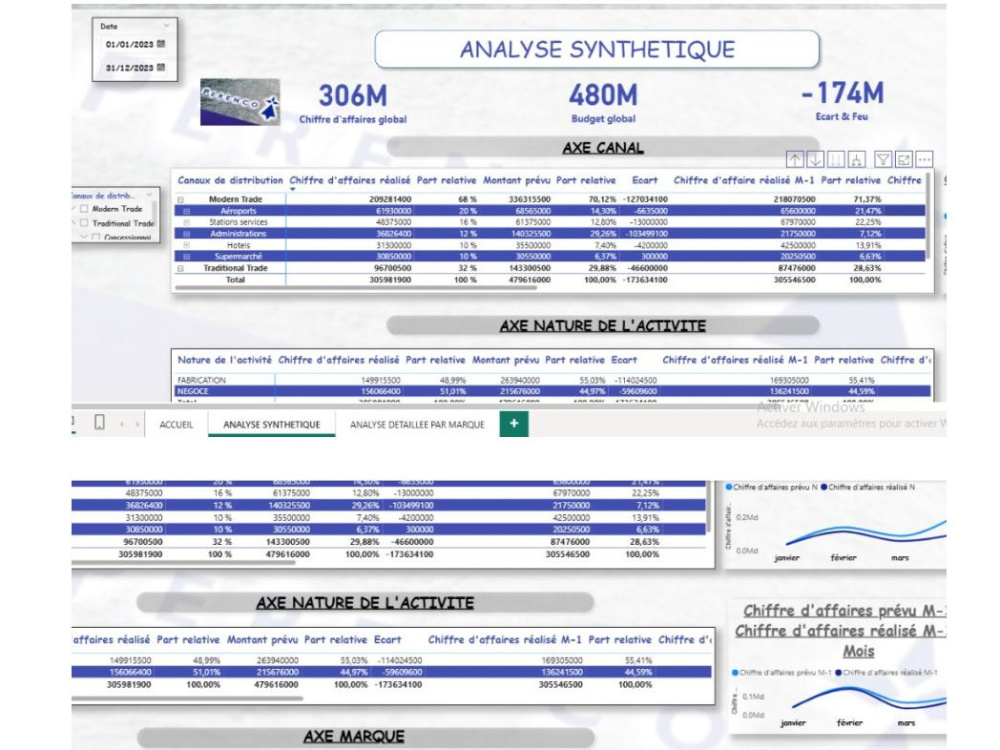Collapse the Traditional Trade table row
Image resolution: width=1000 pixels, height=750 pixels.
tap(180, 268)
